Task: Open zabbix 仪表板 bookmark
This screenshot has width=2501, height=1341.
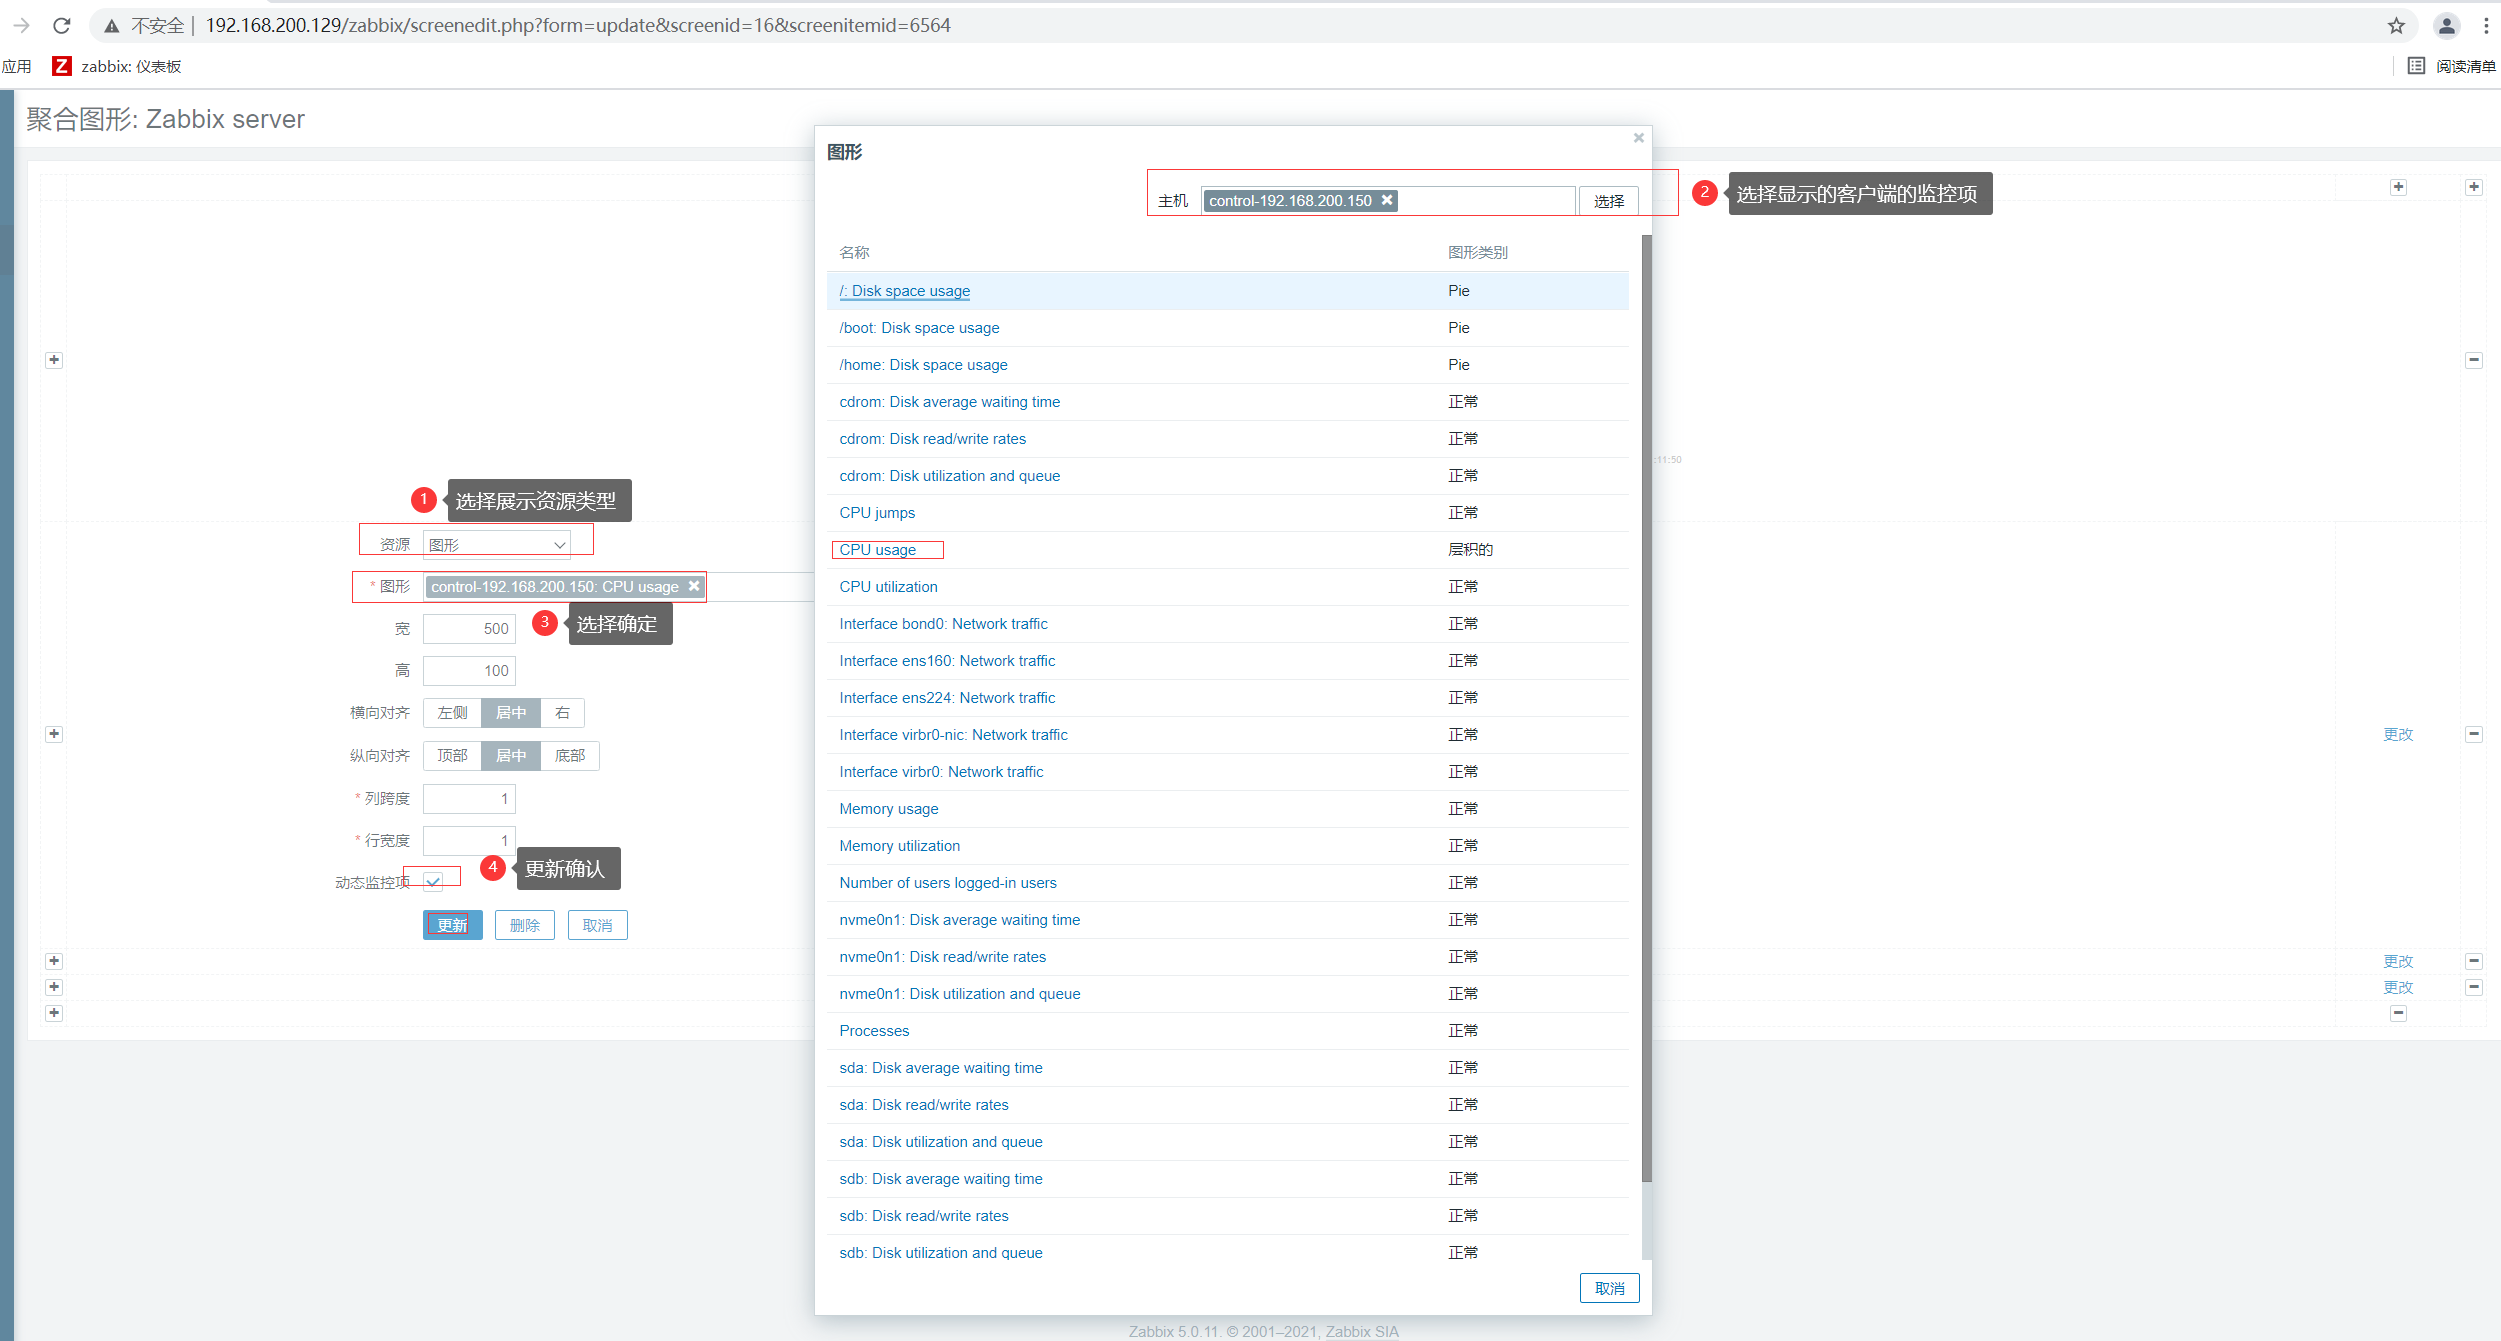Action: click(117, 66)
